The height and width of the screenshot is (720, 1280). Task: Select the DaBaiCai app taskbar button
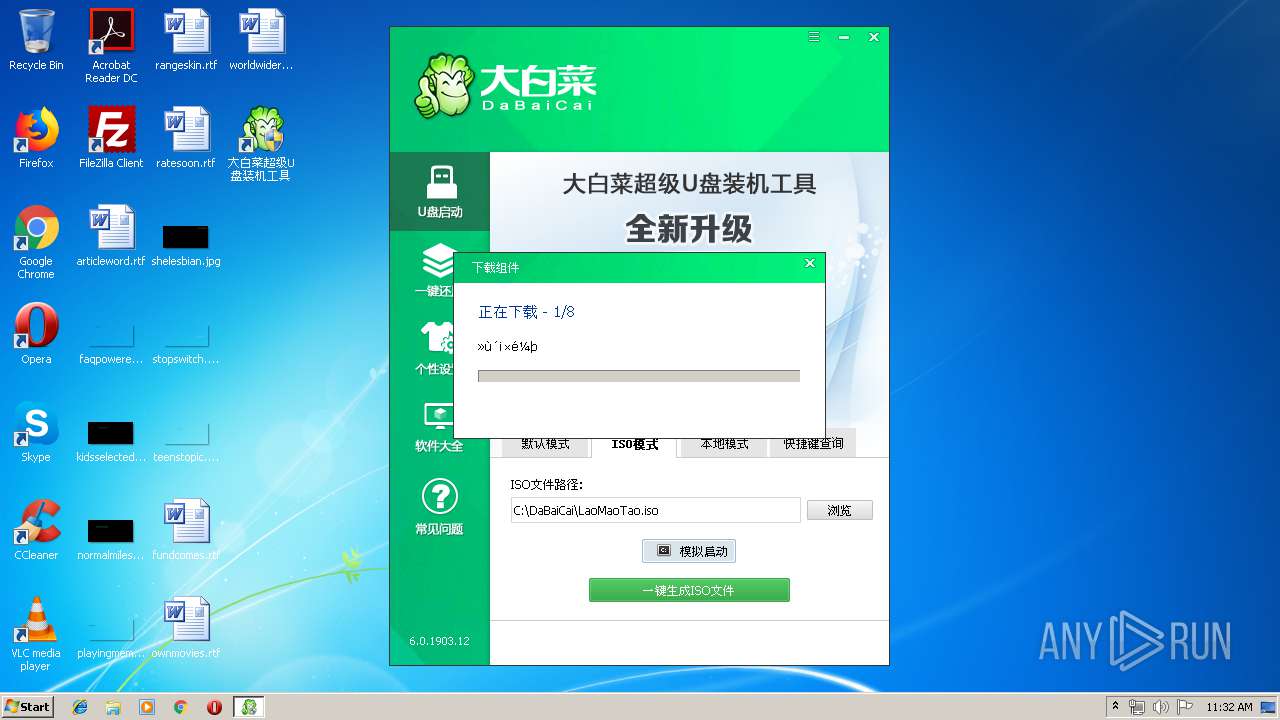coord(248,707)
